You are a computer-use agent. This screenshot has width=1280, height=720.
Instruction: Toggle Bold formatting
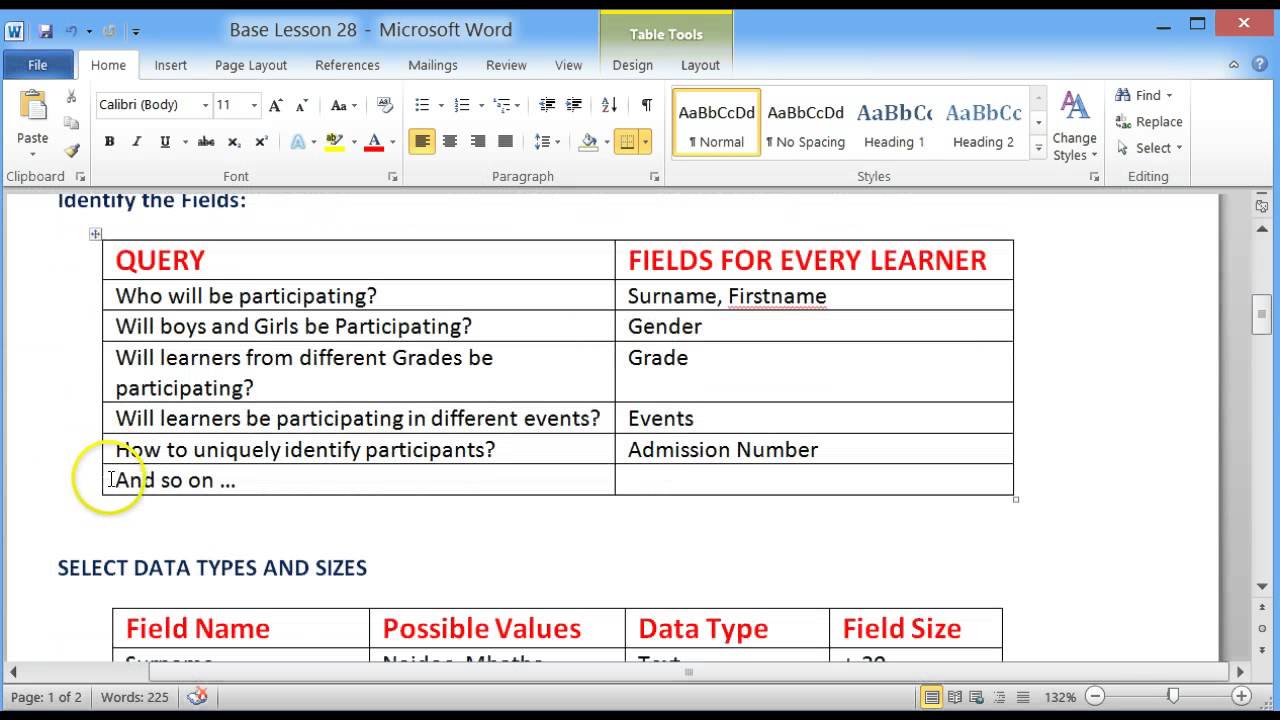pyautogui.click(x=109, y=142)
